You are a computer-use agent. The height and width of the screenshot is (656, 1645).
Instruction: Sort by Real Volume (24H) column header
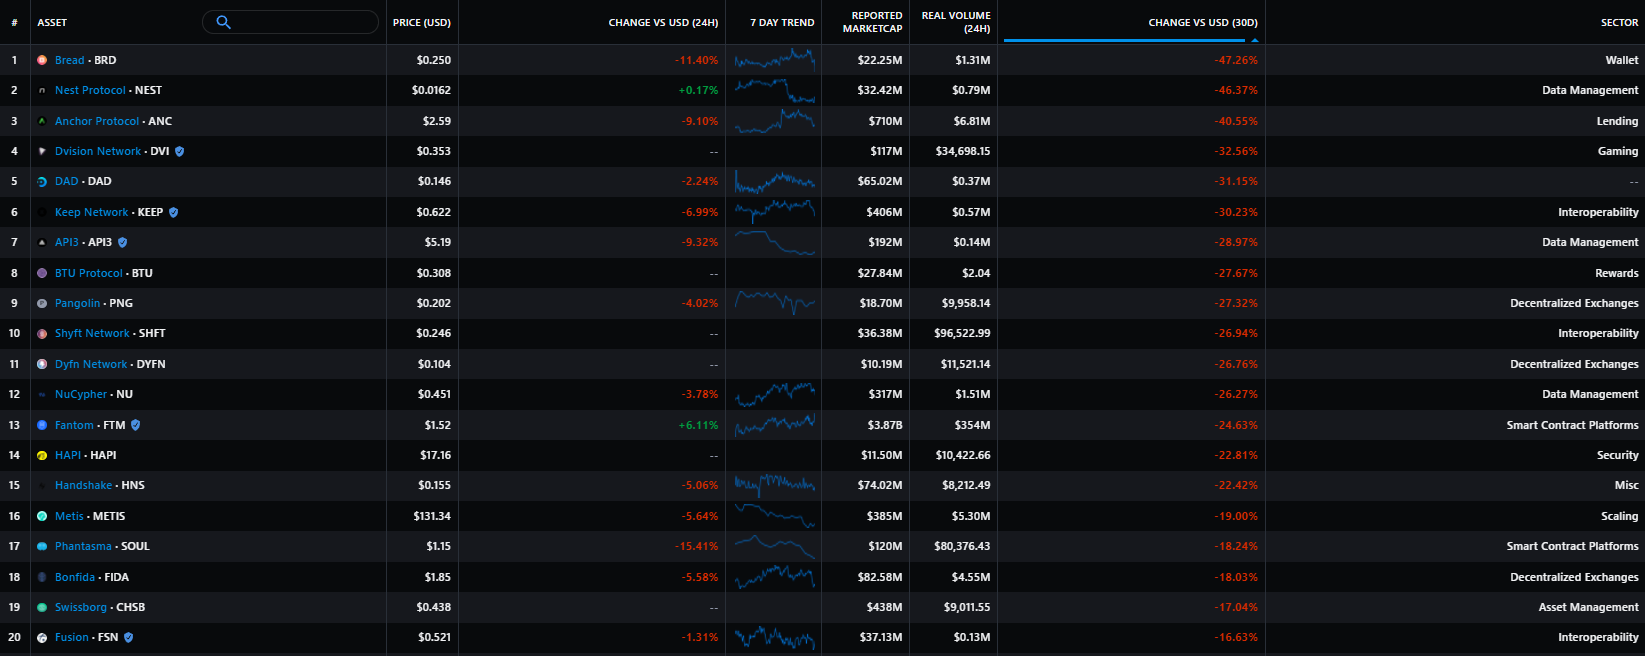point(956,22)
